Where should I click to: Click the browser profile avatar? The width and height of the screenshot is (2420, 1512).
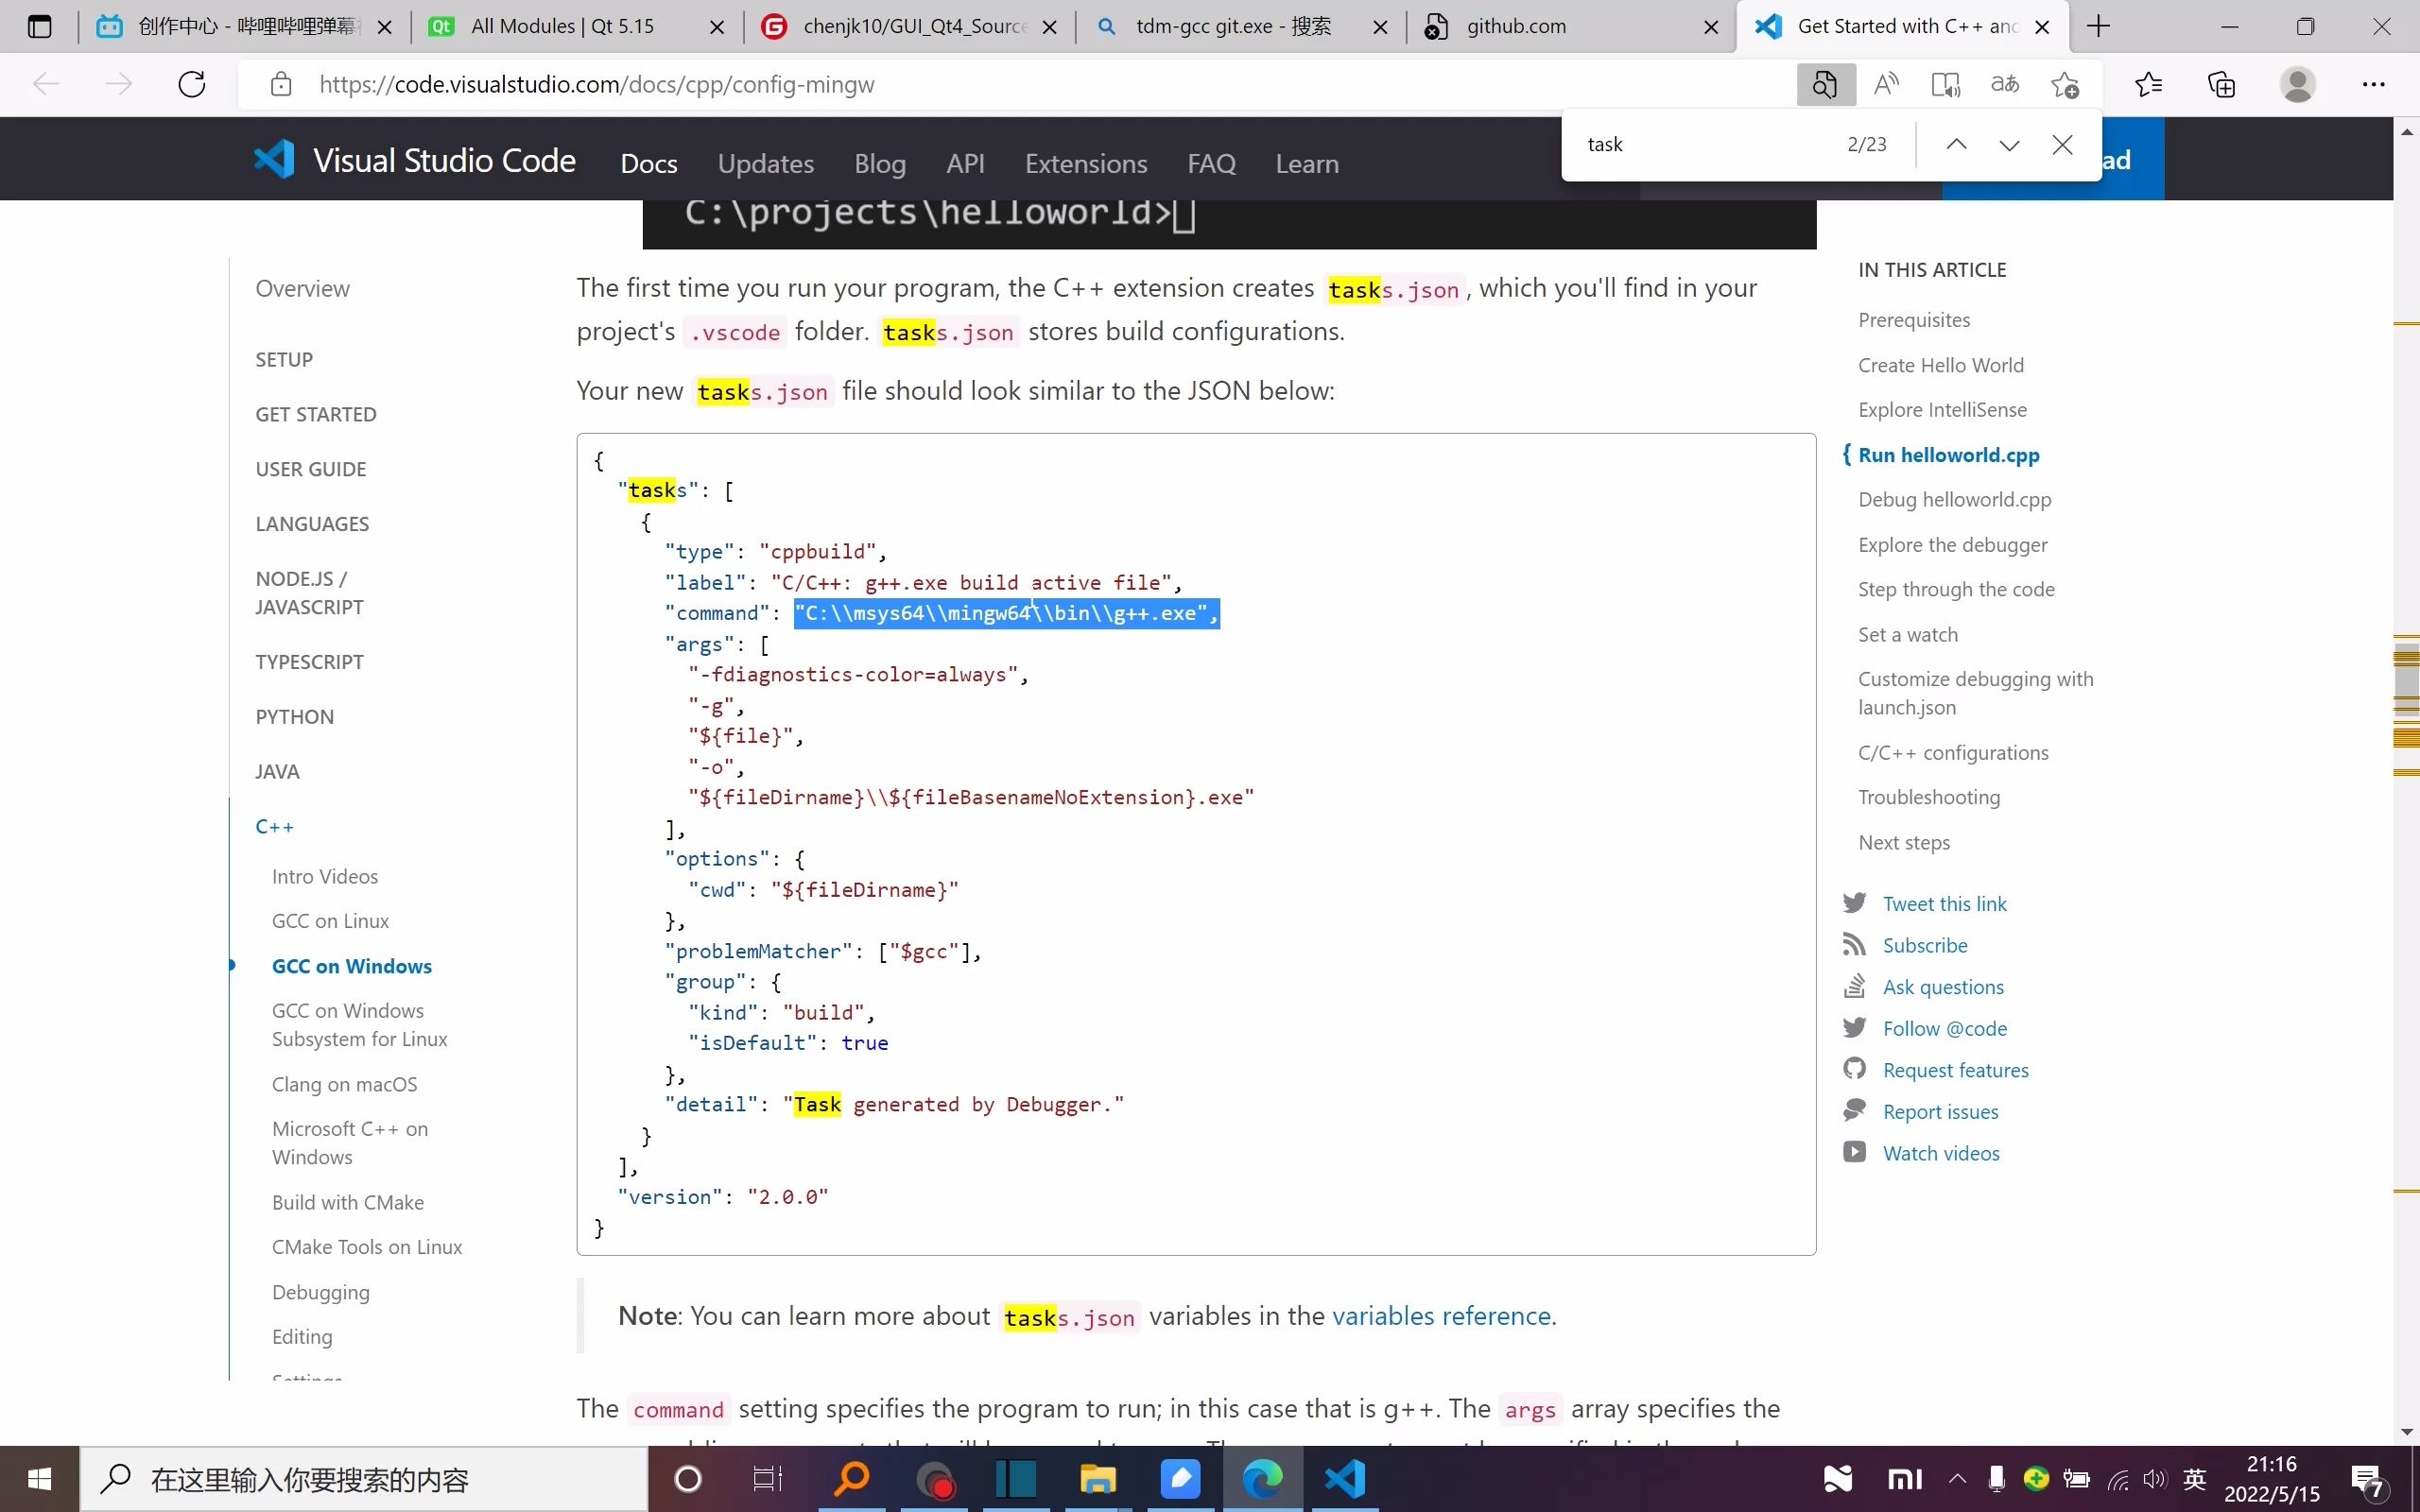pos(2298,84)
